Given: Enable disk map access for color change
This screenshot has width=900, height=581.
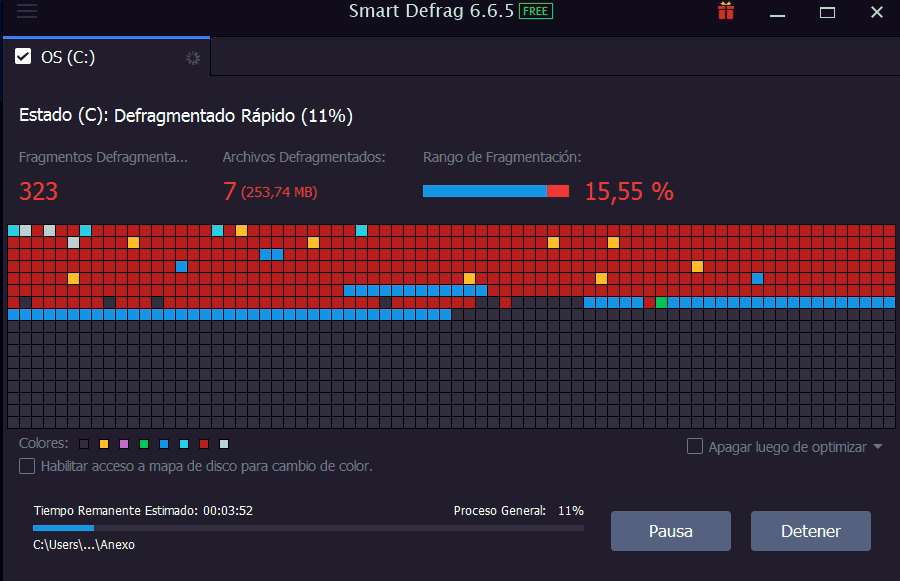Looking at the screenshot, I should click(27, 466).
